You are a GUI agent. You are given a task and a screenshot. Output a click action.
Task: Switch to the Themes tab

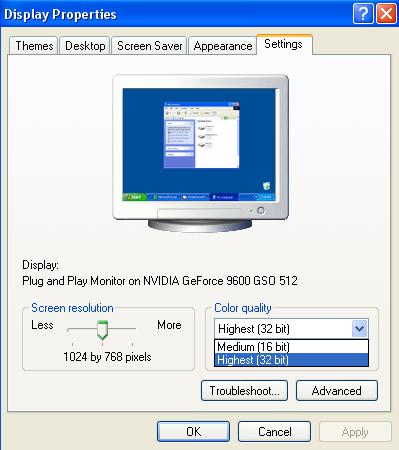tap(34, 46)
